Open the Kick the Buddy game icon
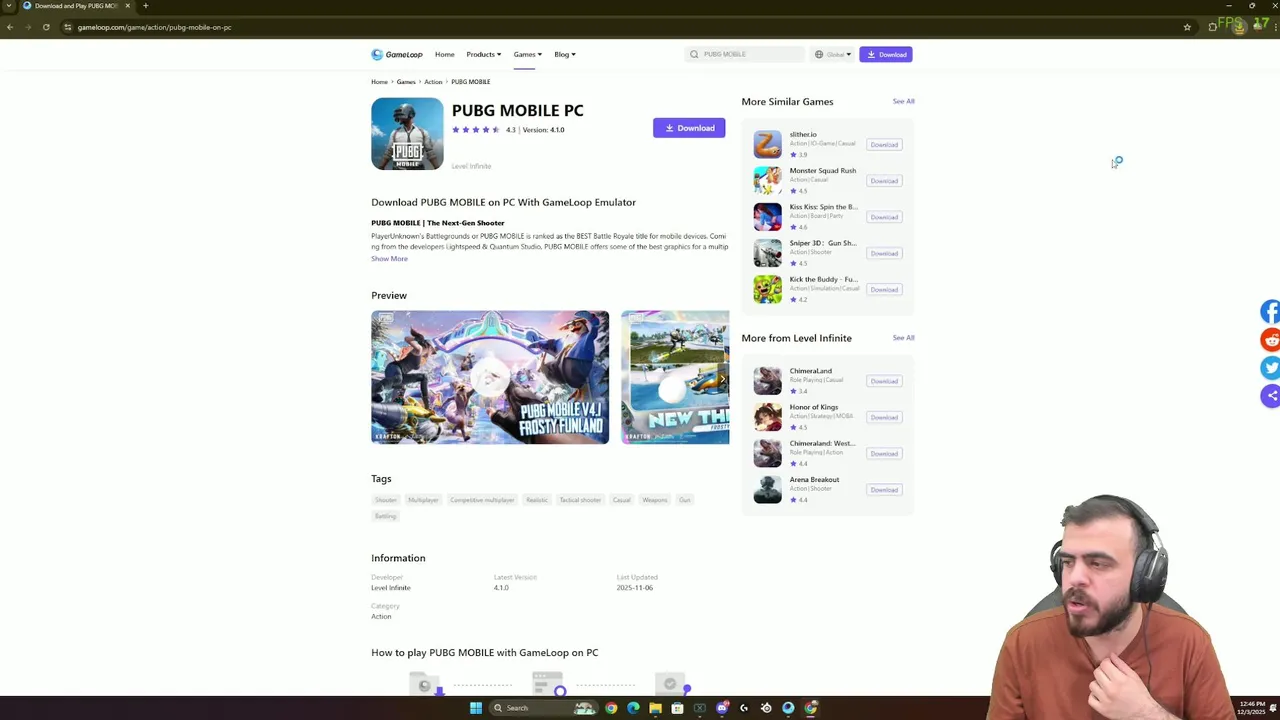The image size is (1280, 720). point(767,289)
